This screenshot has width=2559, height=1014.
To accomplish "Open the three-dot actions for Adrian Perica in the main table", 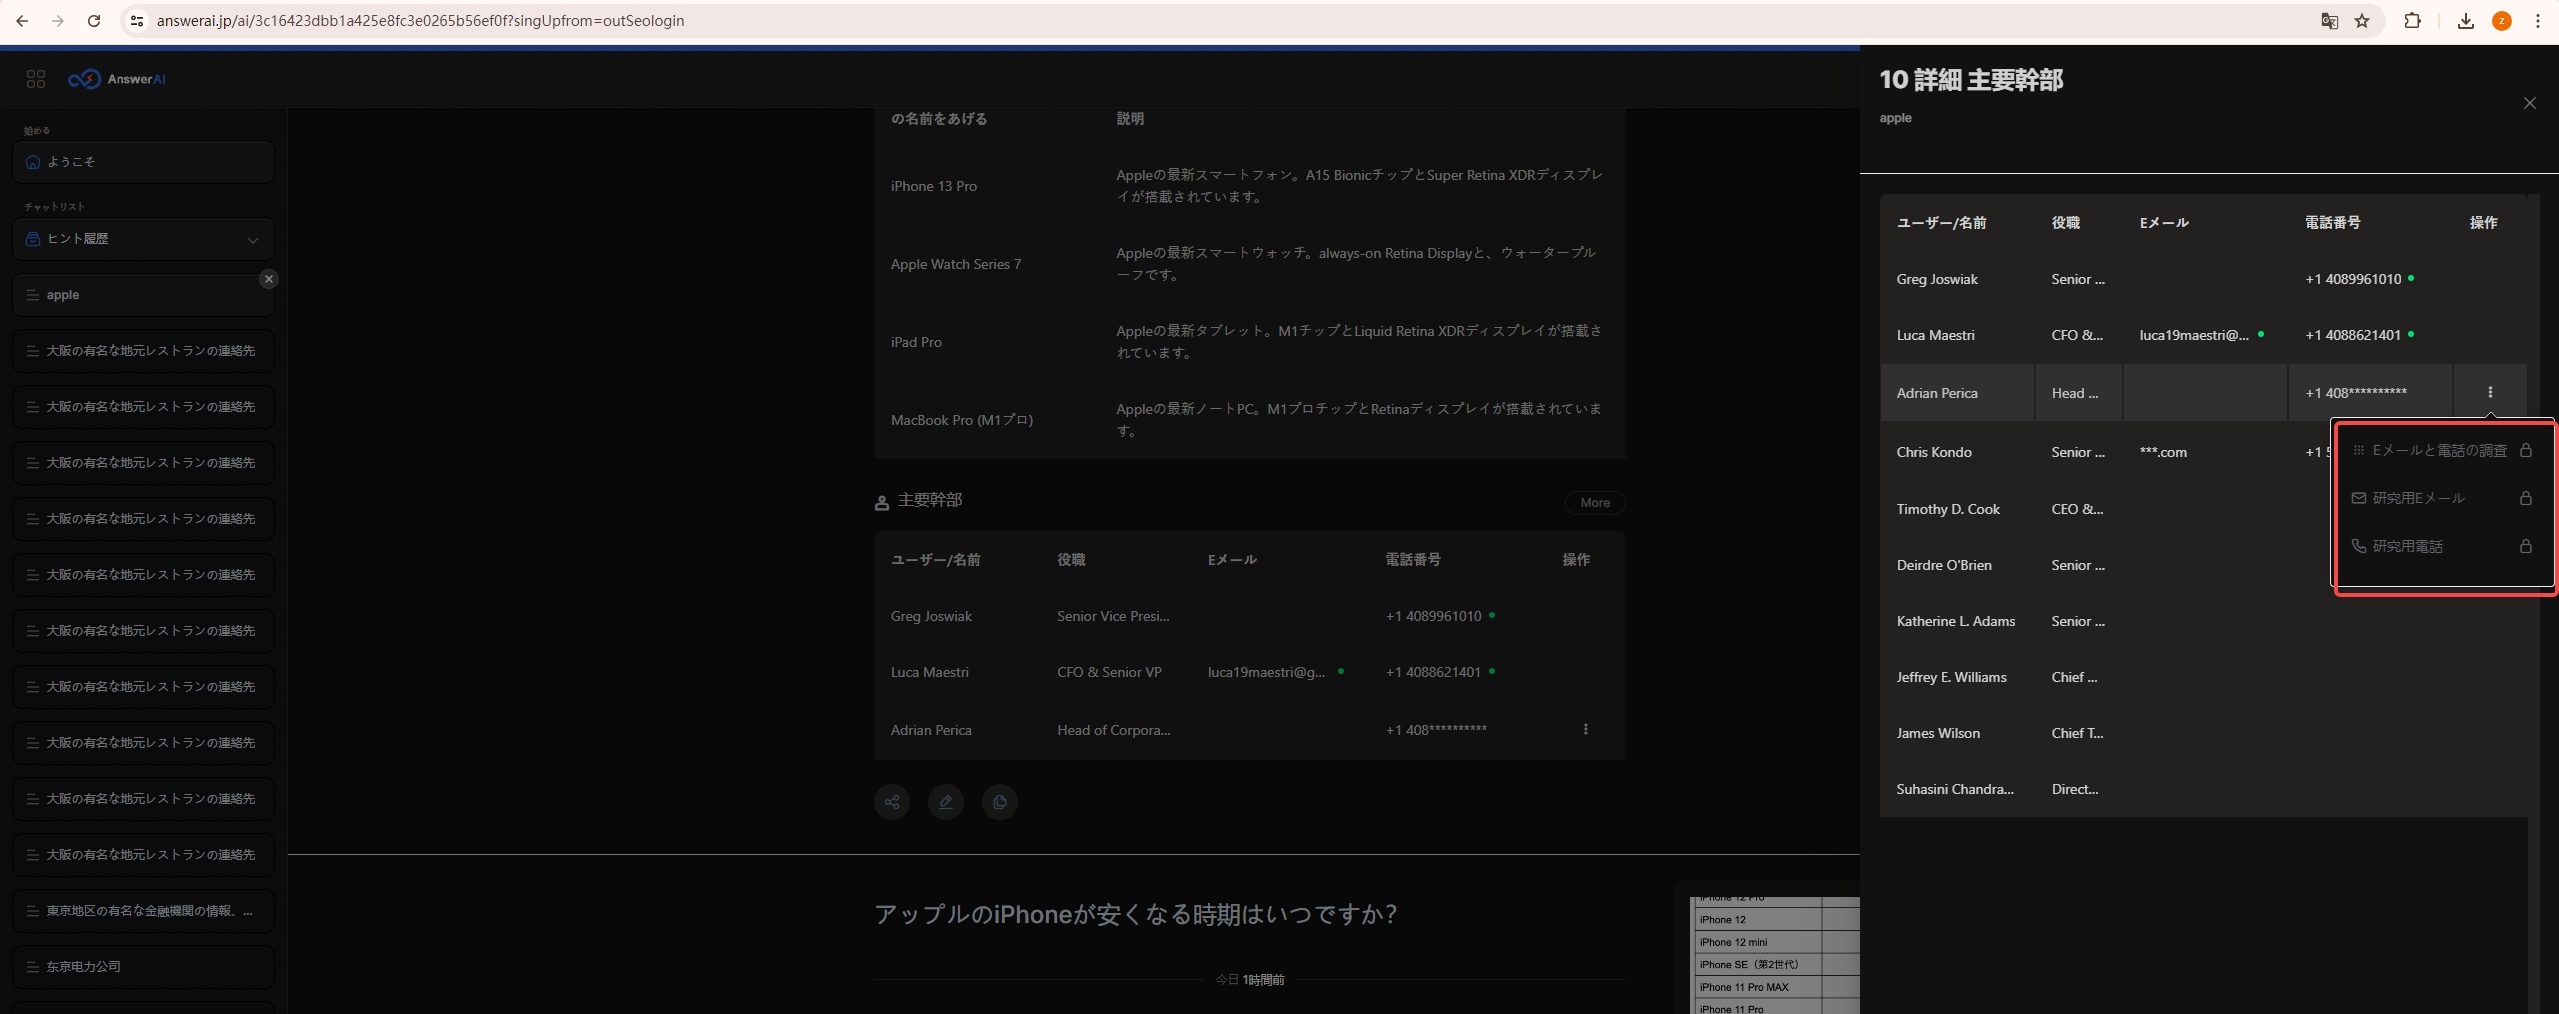I will coord(1585,729).
